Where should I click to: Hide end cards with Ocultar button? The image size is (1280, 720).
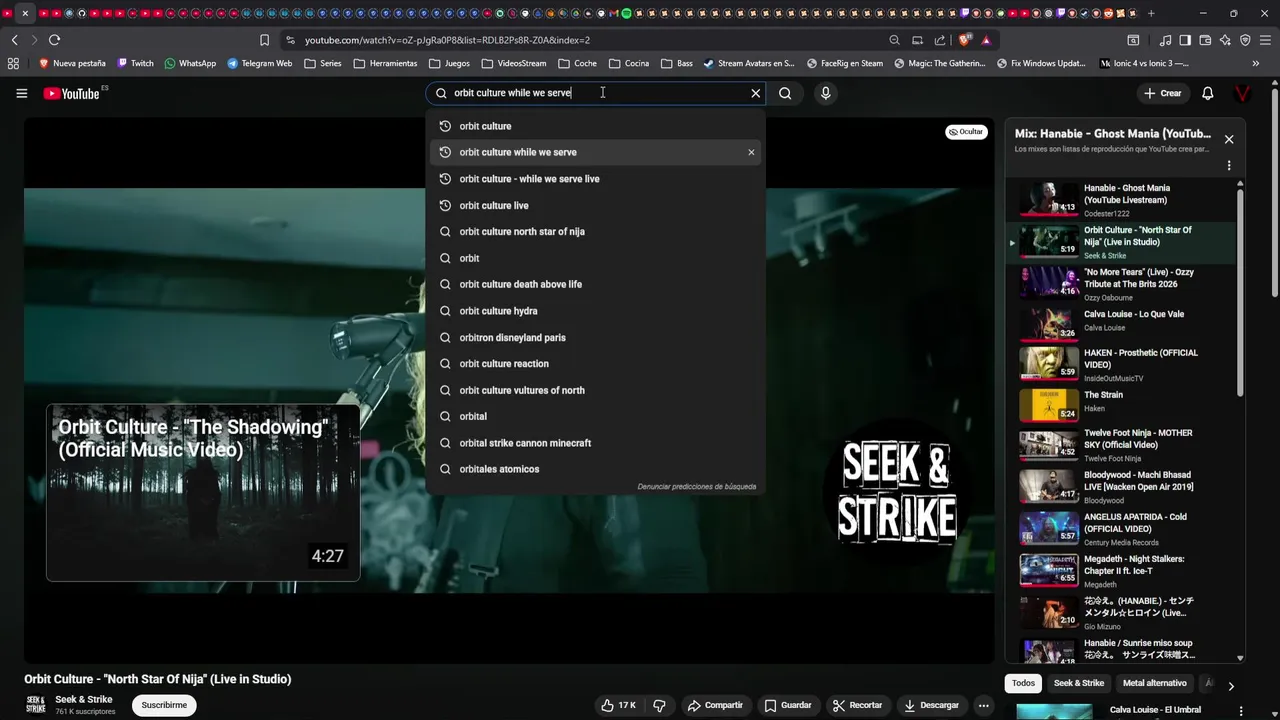[966, 132]
